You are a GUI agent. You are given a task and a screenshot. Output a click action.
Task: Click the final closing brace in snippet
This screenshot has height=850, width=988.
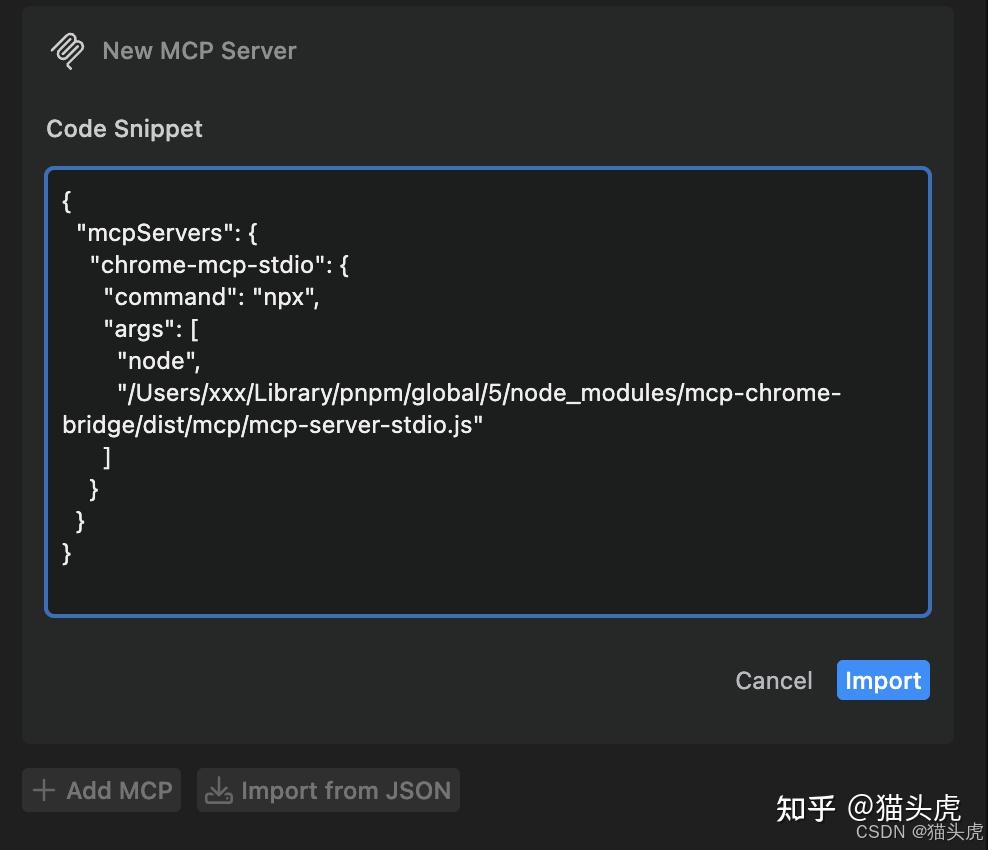point(66,553)
